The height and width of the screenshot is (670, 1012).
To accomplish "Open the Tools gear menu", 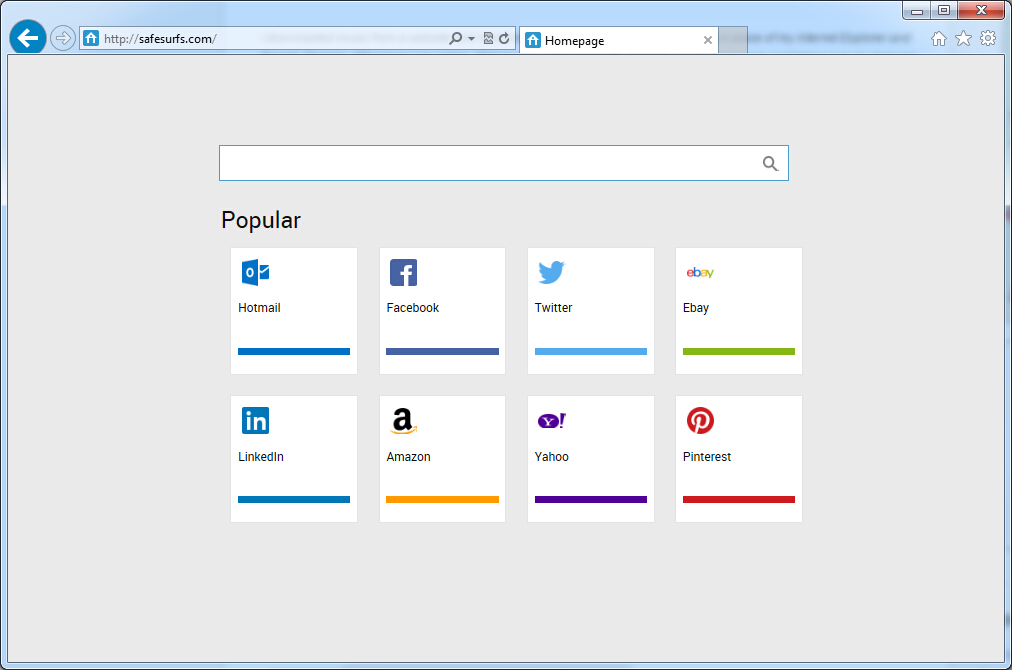I will [x=988, y=39].
